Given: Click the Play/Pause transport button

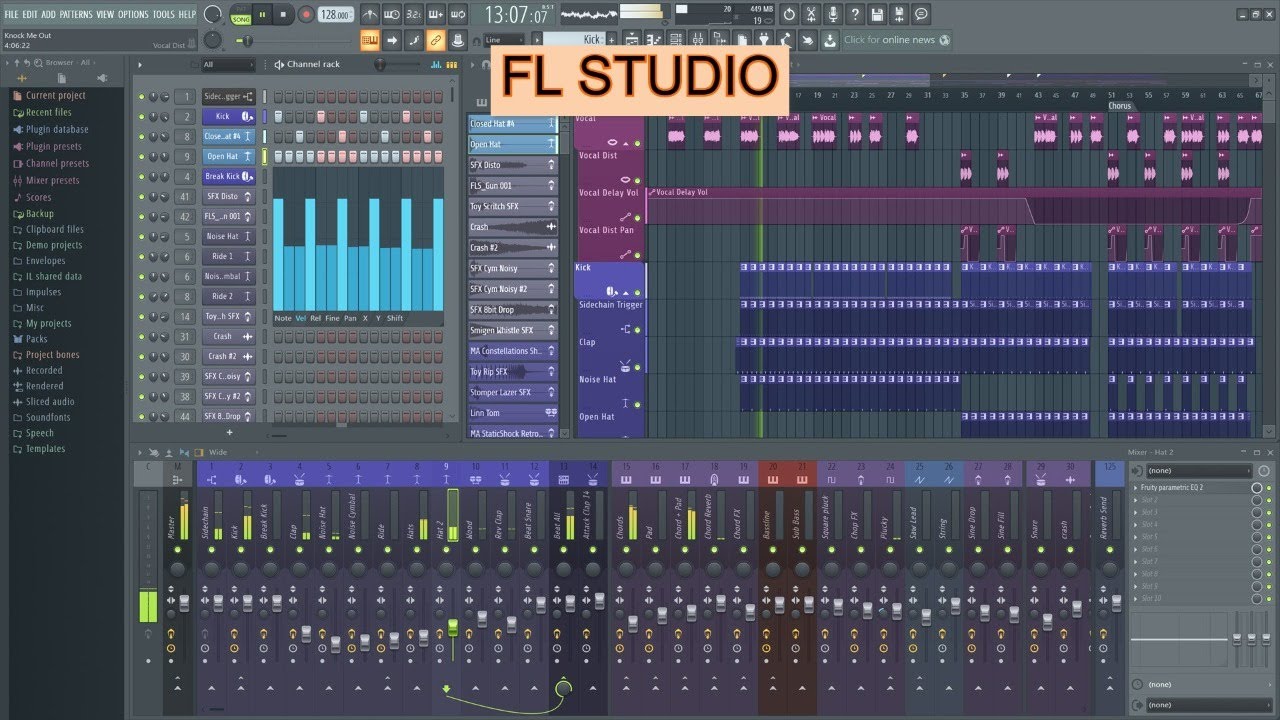Looking at the screenshot, I should tap(263, 15).
